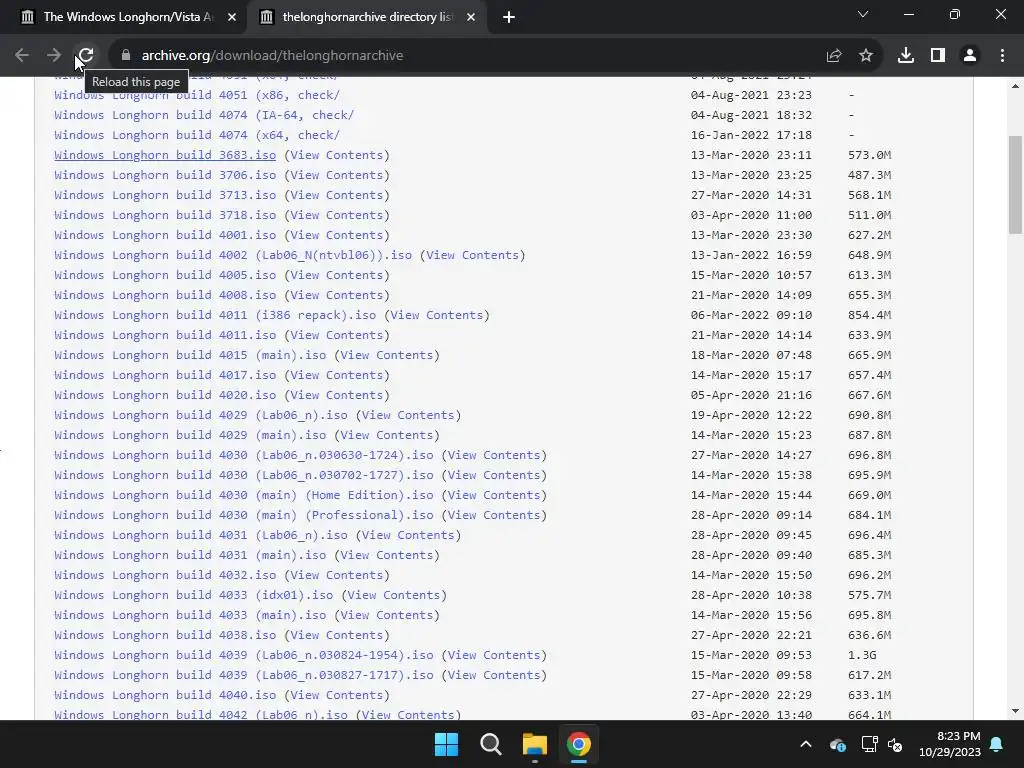The image size is (1024, 768).
Task: Open Windows Longhorn build 3713.iso link
Action: tap(165, 195)
